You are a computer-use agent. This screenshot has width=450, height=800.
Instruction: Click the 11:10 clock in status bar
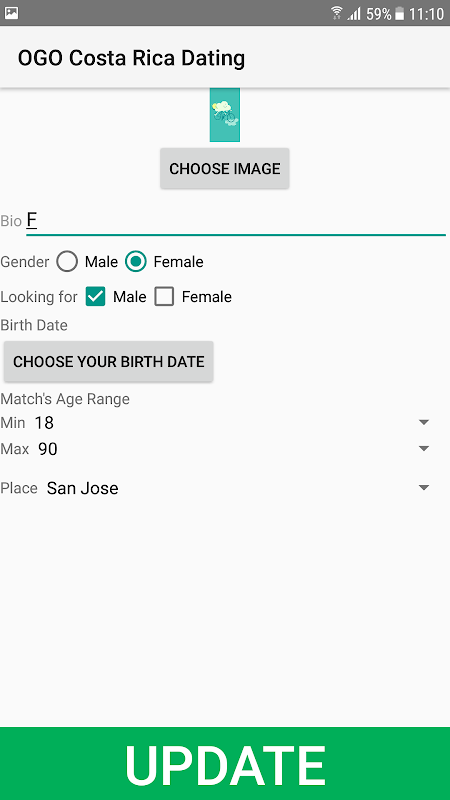[426, 14]
